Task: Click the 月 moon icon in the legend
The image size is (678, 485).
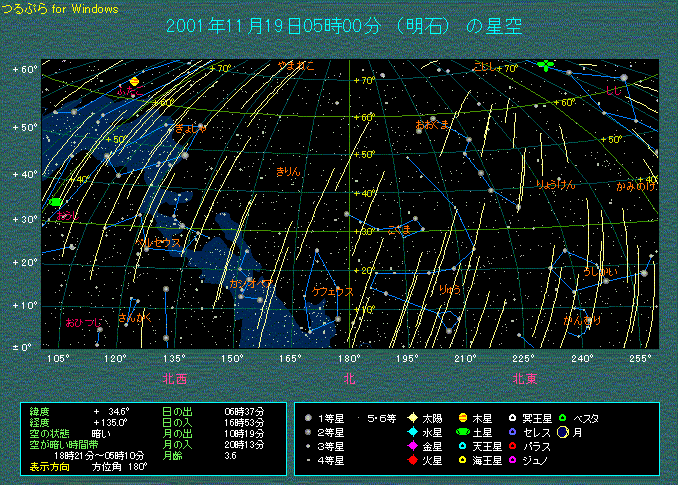Action: click(563, 431)
